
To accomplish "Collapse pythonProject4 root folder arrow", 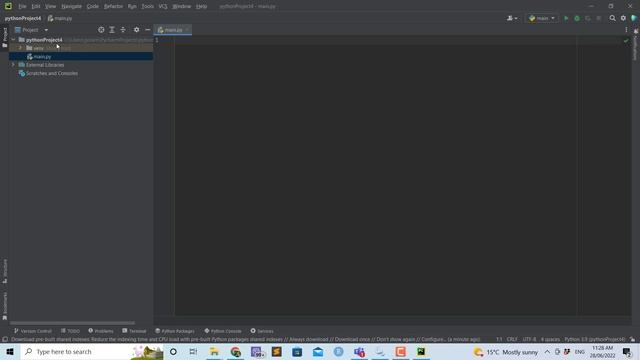I will pos(13,40).
